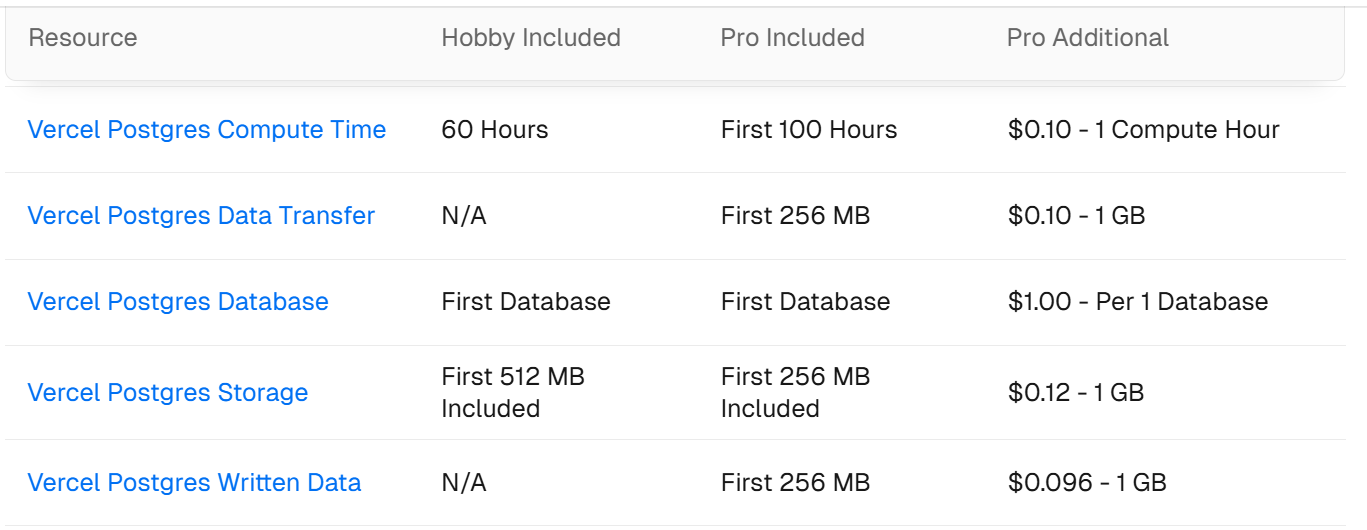Select the First 512 MB Included cell
The image size is (1367, 530).
(513, 393)
